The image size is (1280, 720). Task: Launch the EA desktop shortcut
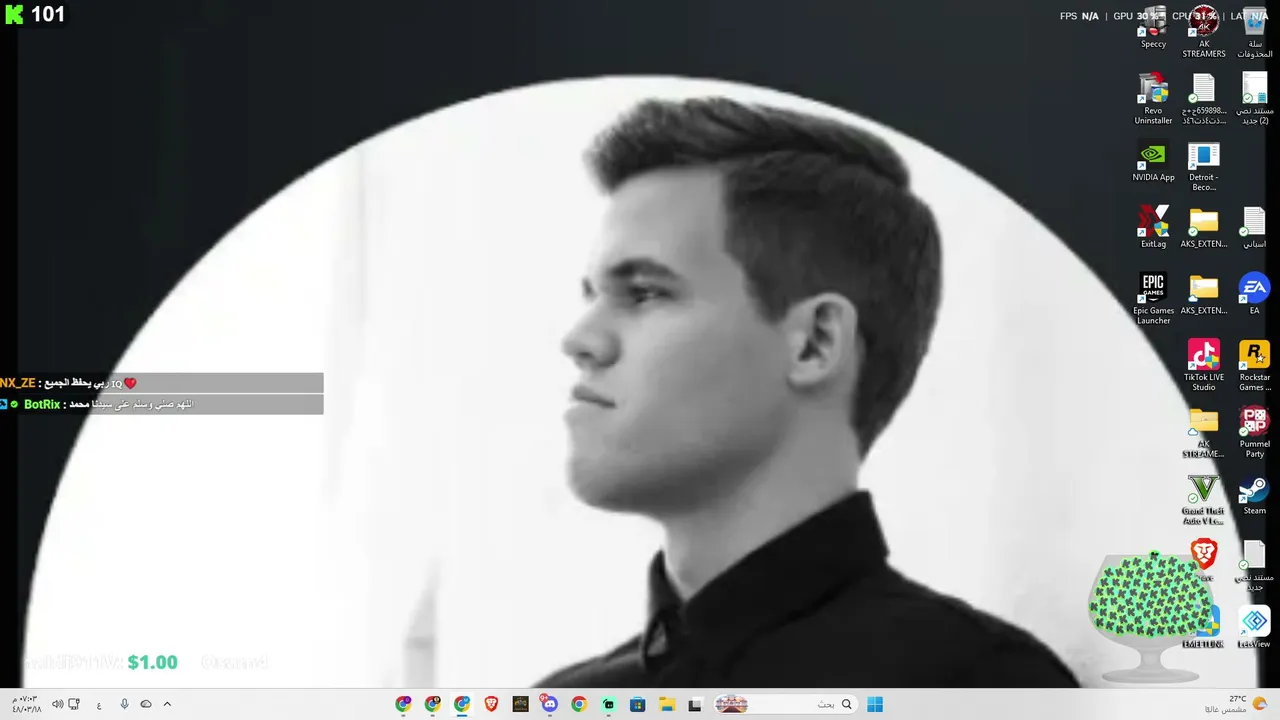tap(1254, 295)
